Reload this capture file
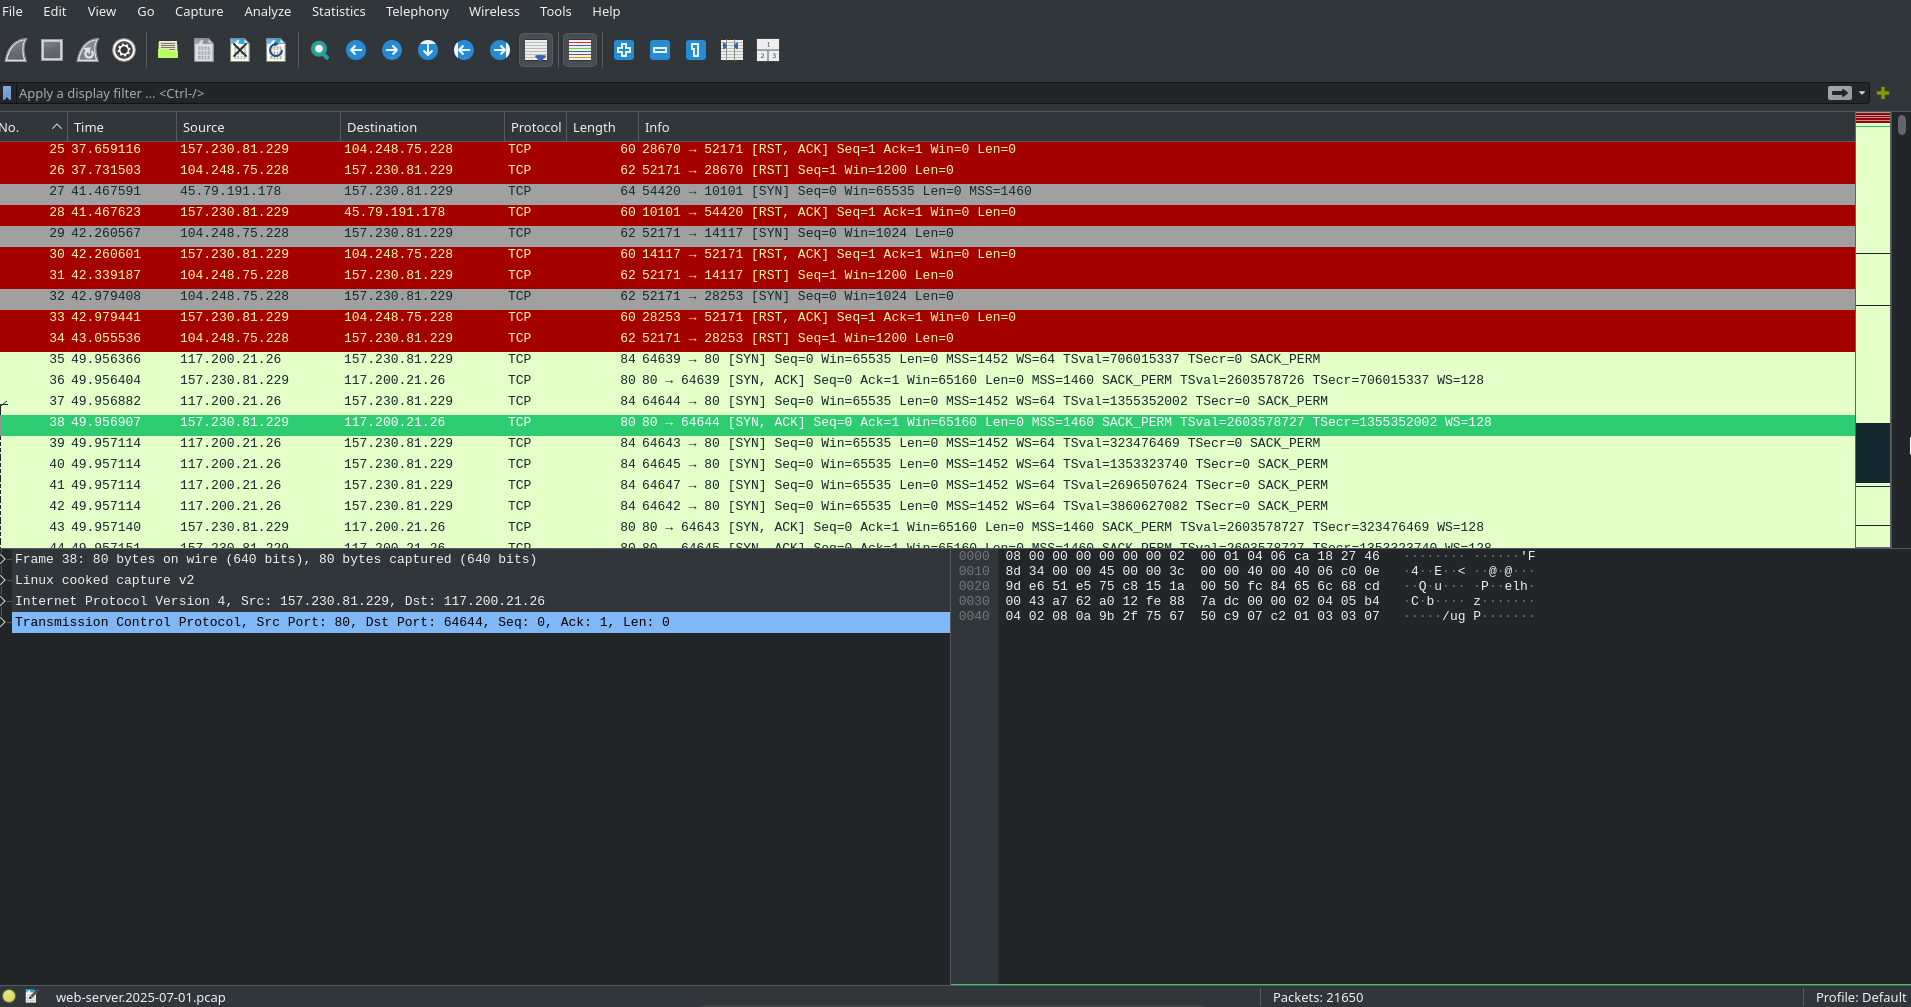This screenshot has height=1007, width=1911. click(x=275, y=49)
